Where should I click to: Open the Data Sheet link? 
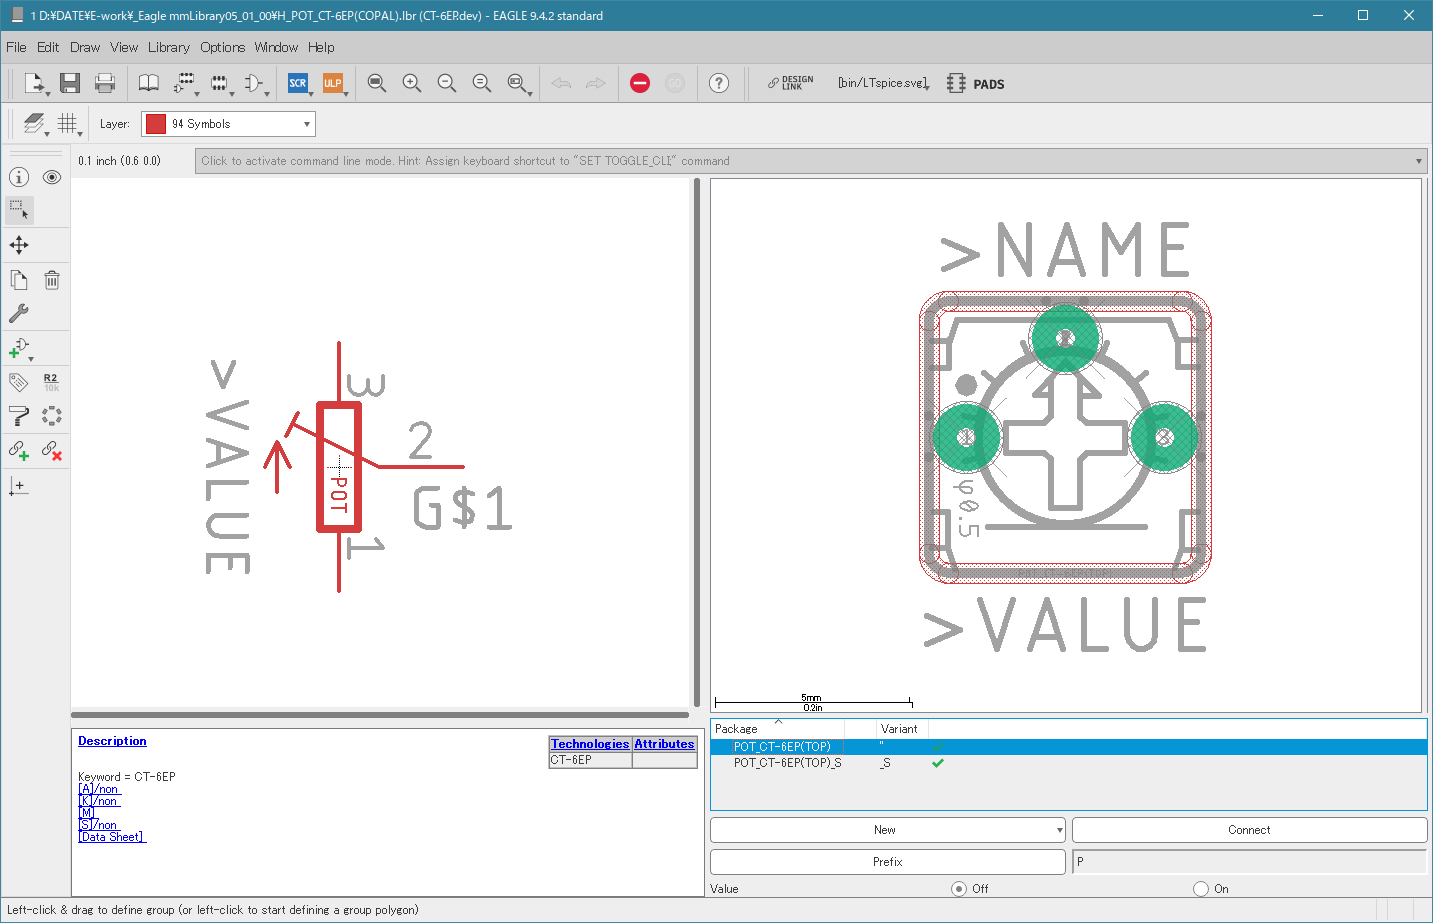[x=112, y=837]
